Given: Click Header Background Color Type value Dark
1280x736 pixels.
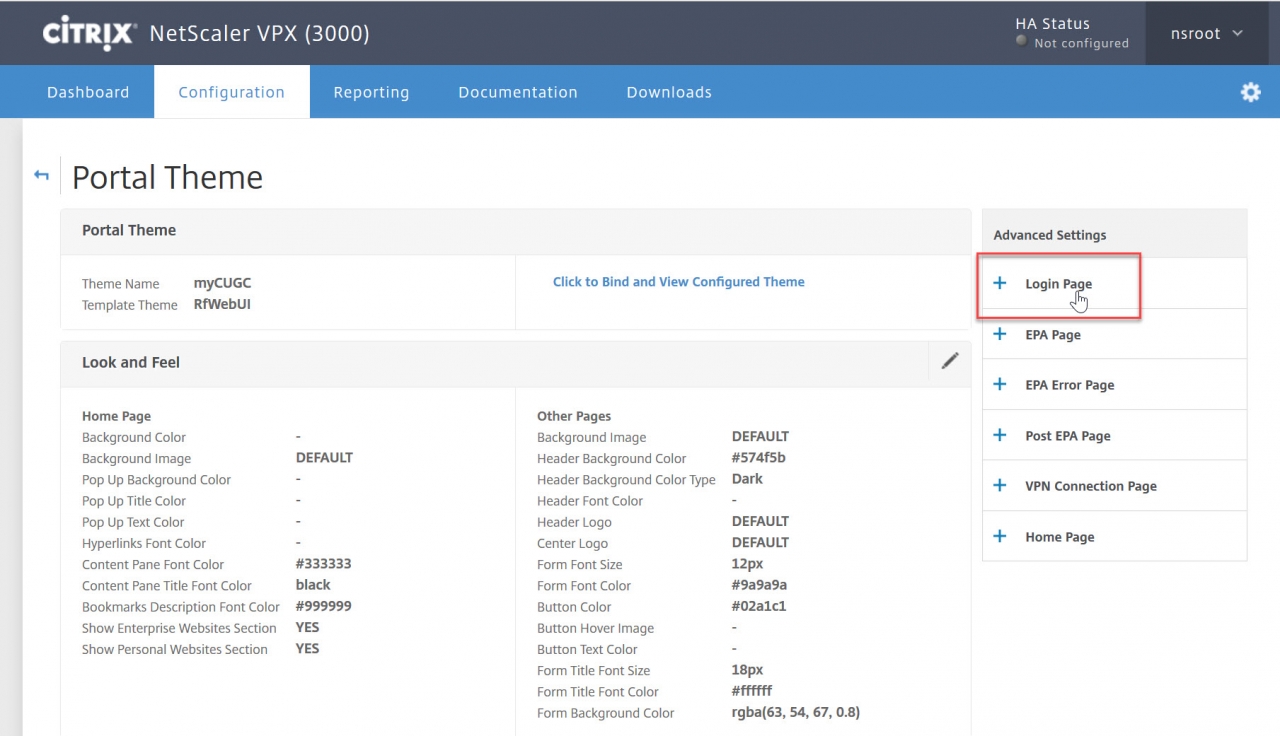Looking at the screenshot, I should click(747, 479).
